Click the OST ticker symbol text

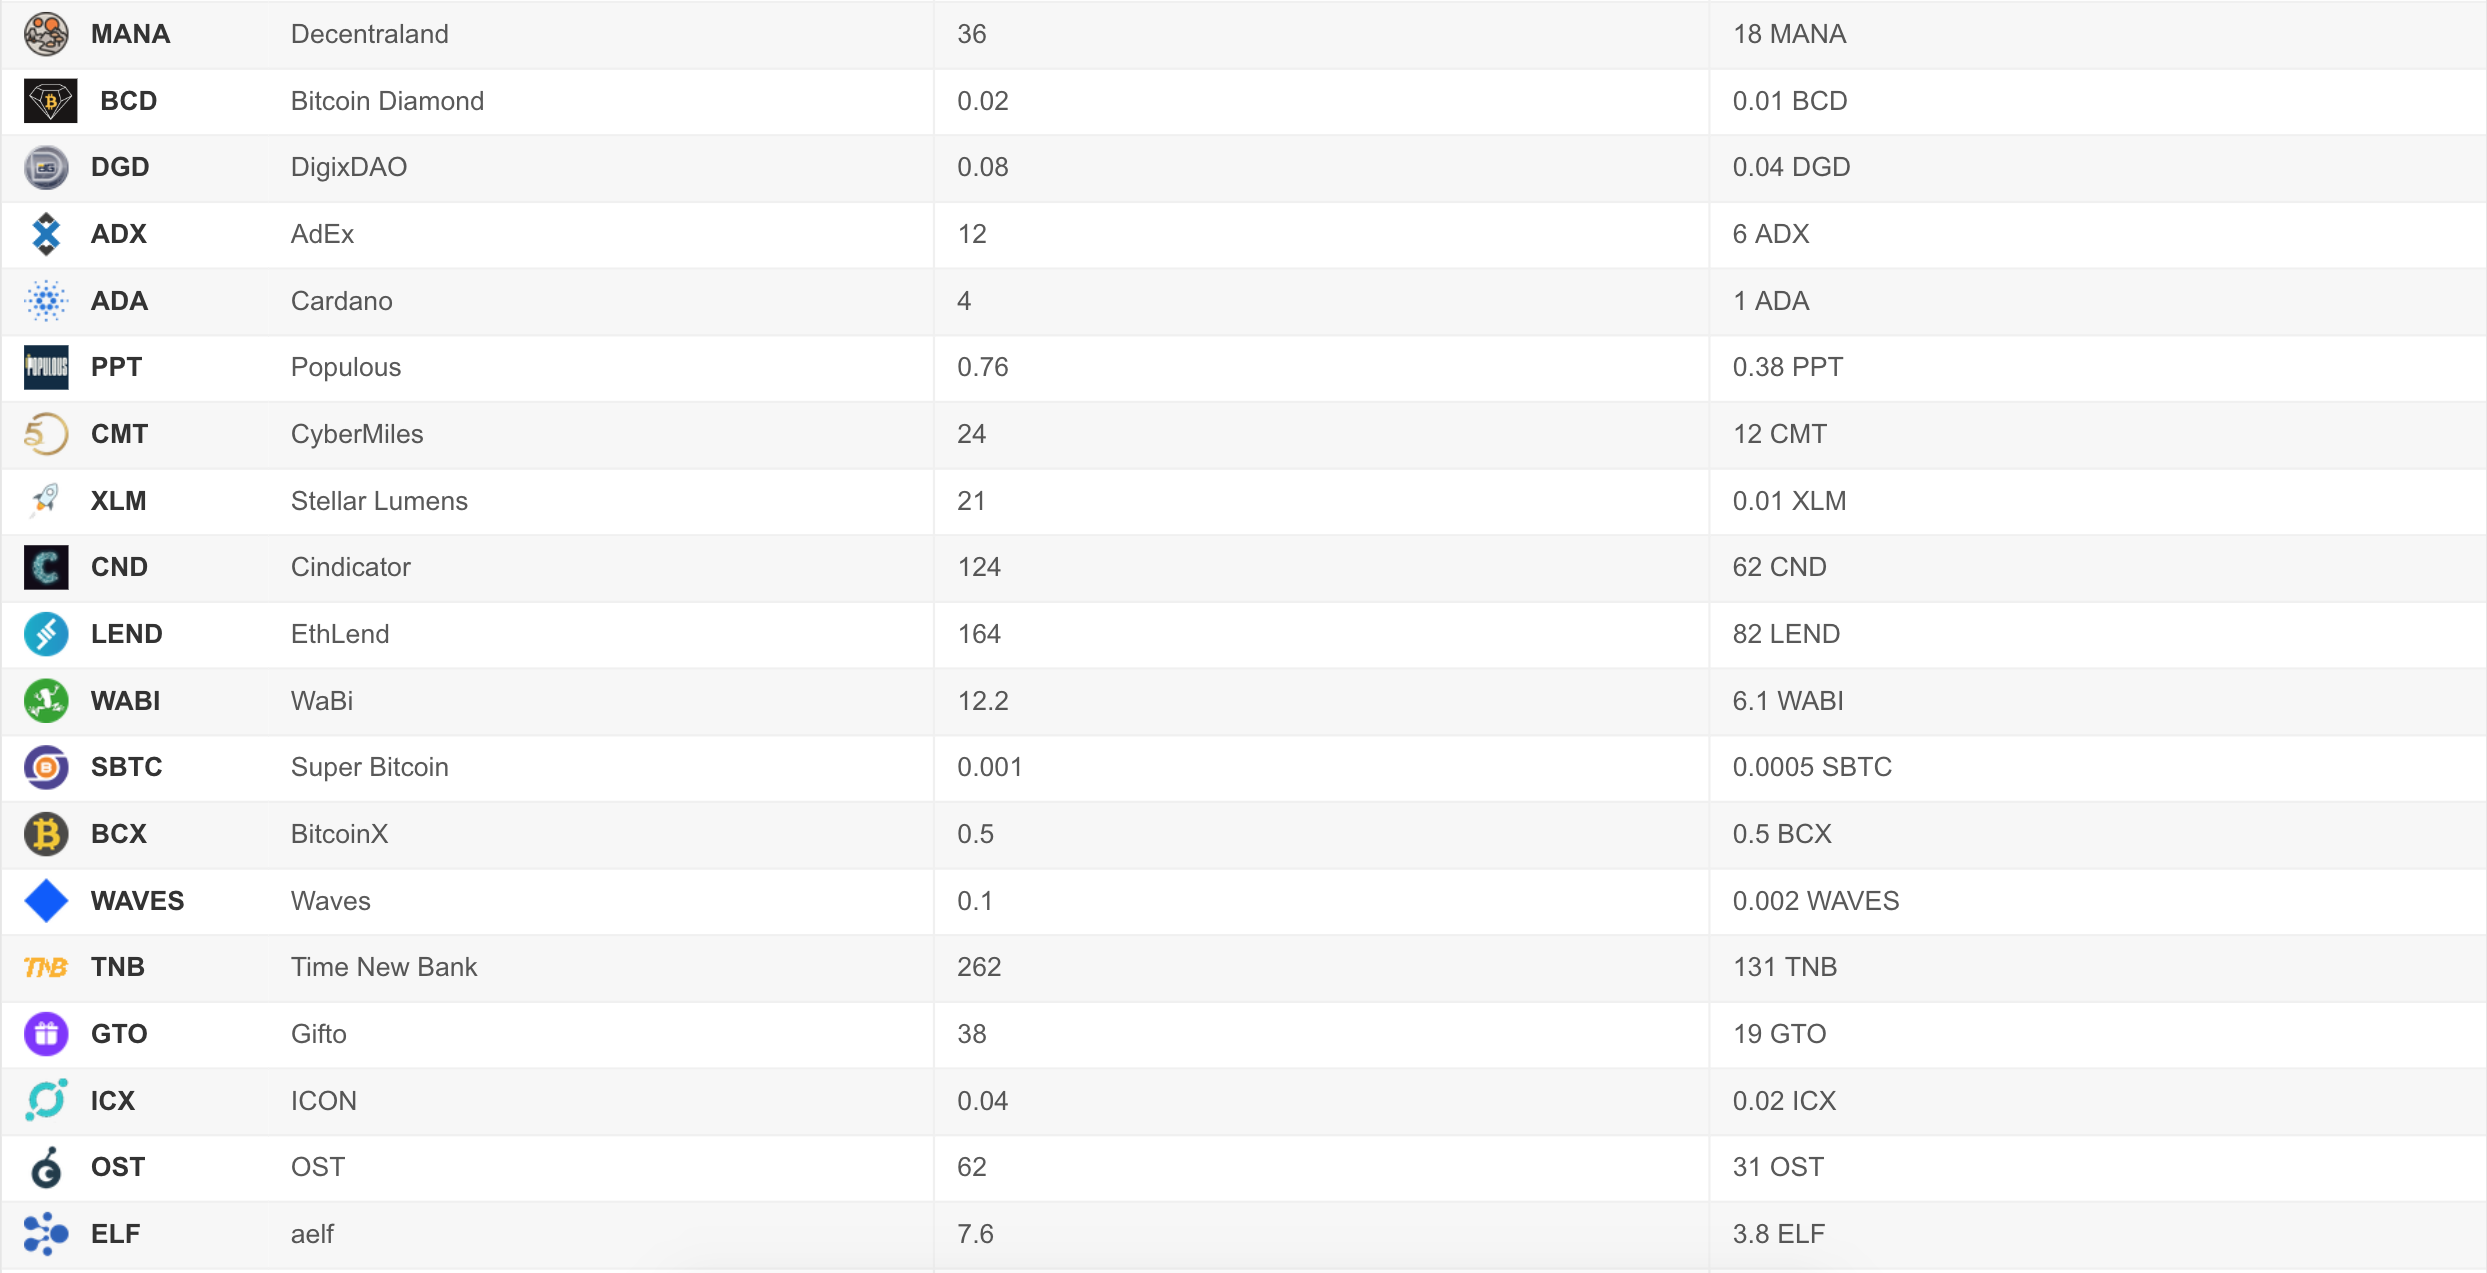[x=118, y=1167]
